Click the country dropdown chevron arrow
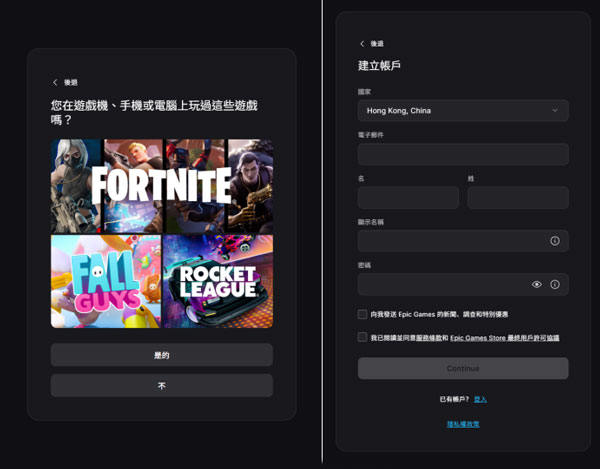600x469 pixels. pyautogui.click(x=554, y=110)
